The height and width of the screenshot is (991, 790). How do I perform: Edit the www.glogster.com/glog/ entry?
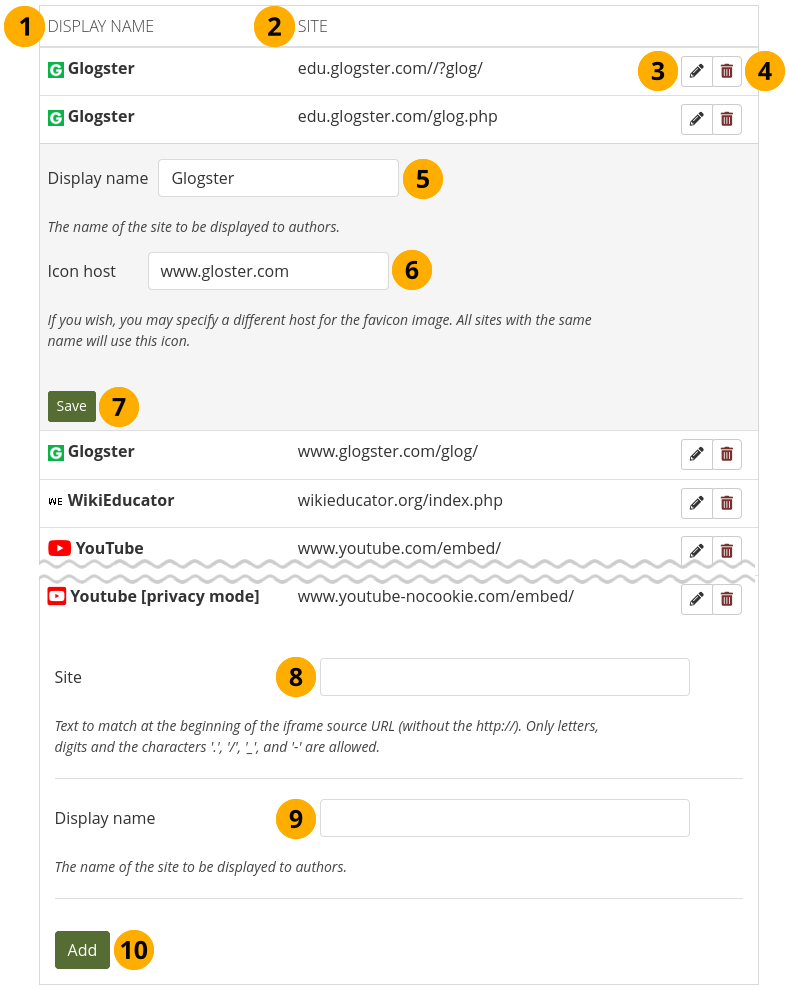click(697, 454)
